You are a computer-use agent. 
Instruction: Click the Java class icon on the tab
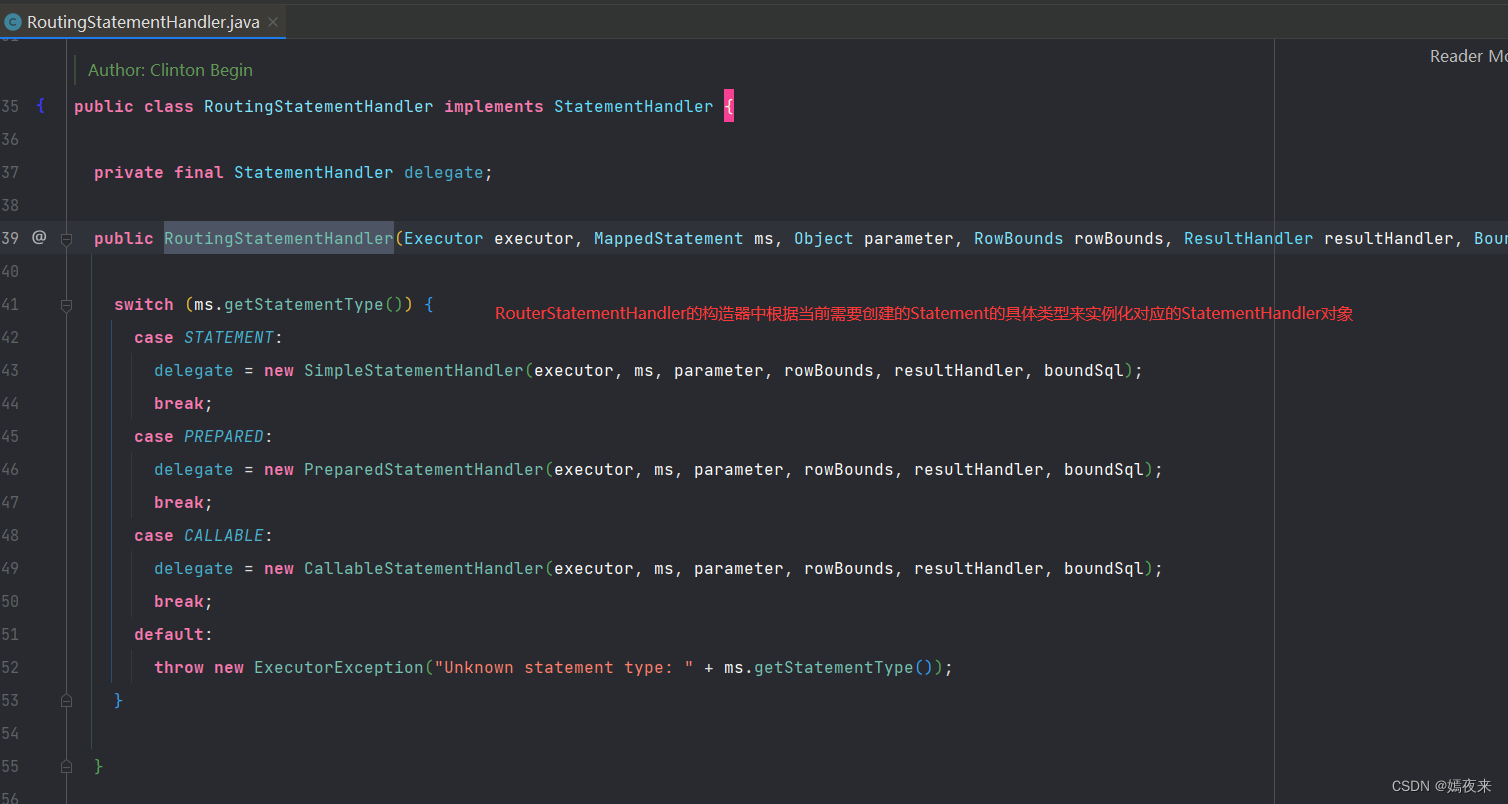[x=13, y=22]
